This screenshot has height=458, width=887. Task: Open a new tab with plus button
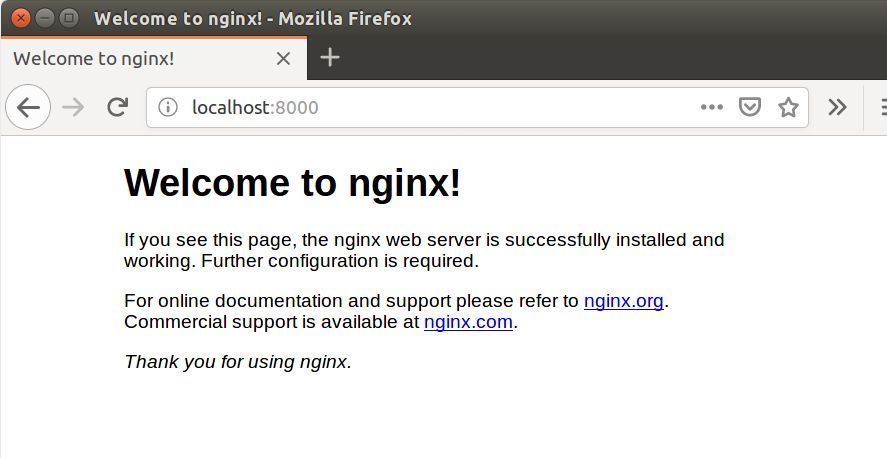[330, 58]
